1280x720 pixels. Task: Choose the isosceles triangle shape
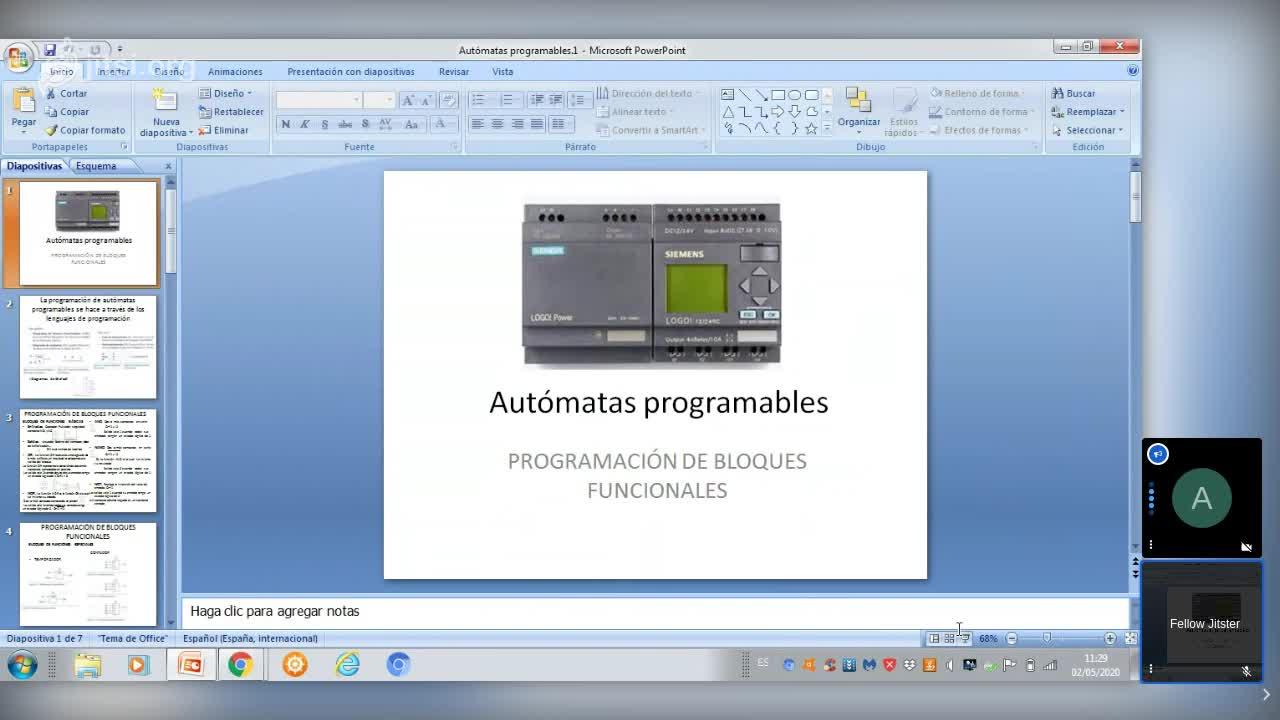728,111
